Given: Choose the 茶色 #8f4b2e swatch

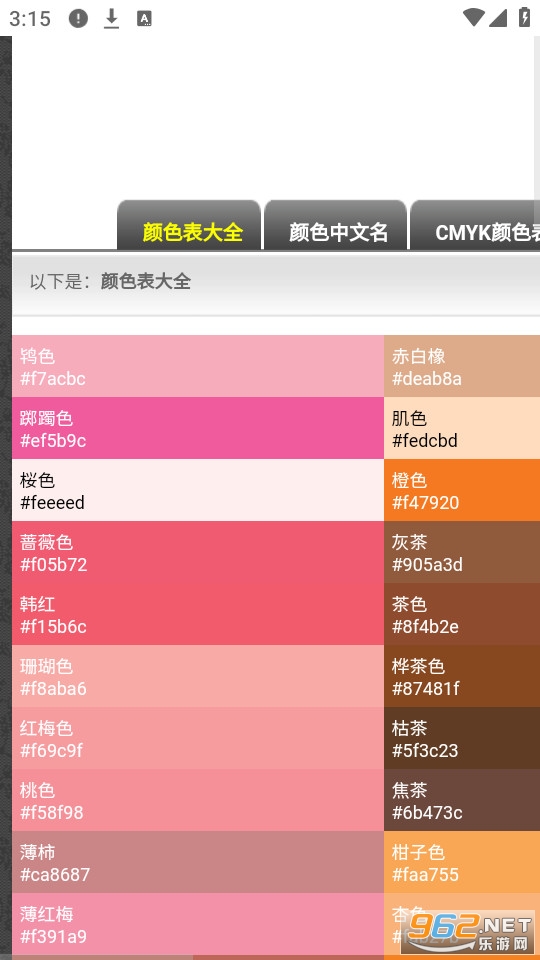Looking at the screenshot, I should pos(462,614).
